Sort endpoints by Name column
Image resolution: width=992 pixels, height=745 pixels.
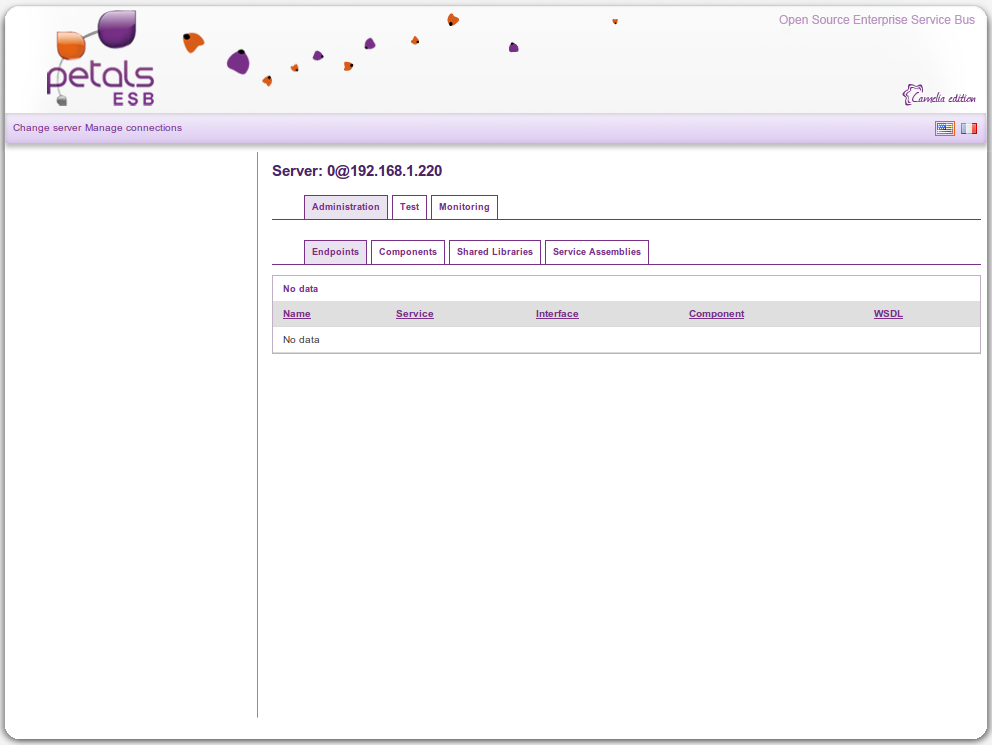pos(296,314)
